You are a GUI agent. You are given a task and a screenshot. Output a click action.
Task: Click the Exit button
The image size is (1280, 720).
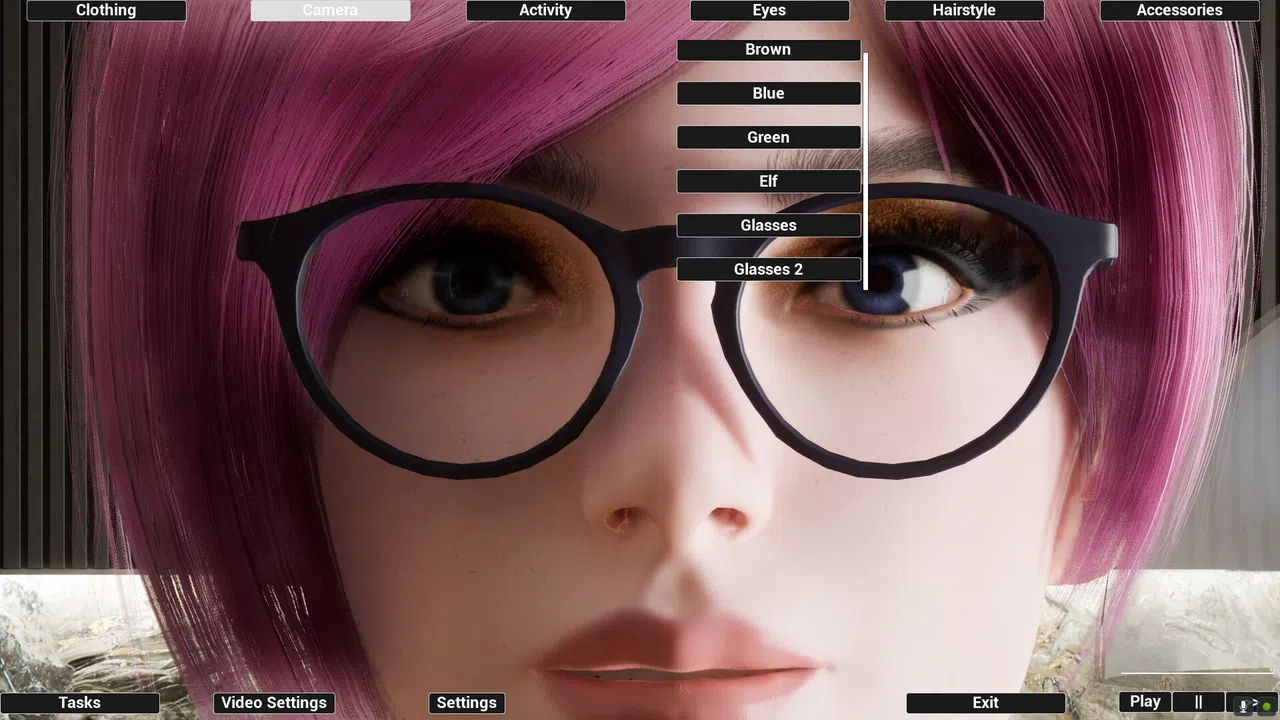click(x=986, y=703)
